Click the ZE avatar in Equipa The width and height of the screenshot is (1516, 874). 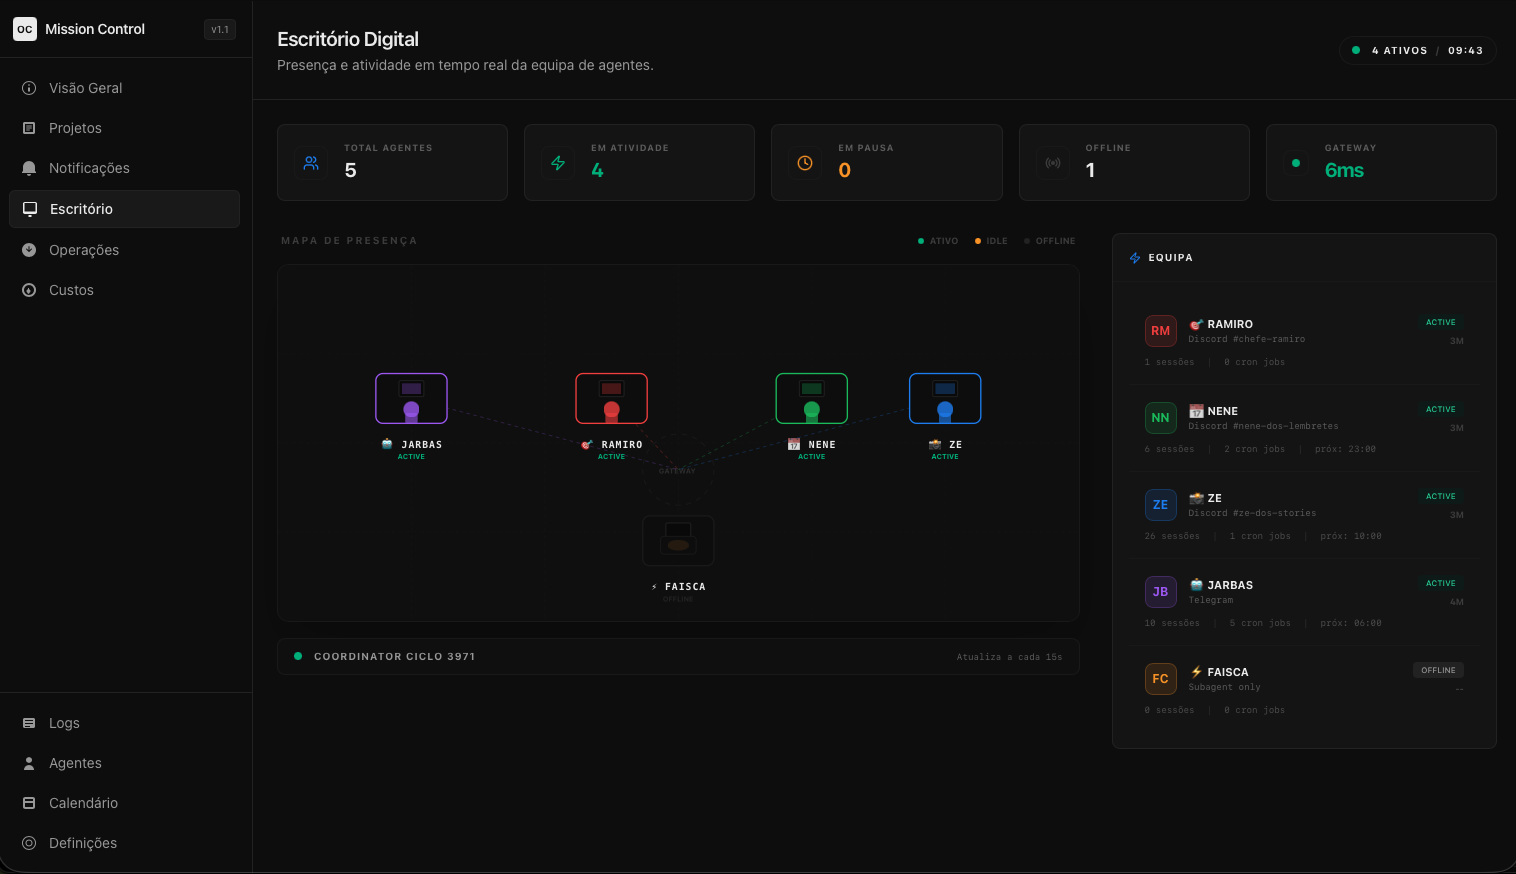click(x=1160, y=505)
